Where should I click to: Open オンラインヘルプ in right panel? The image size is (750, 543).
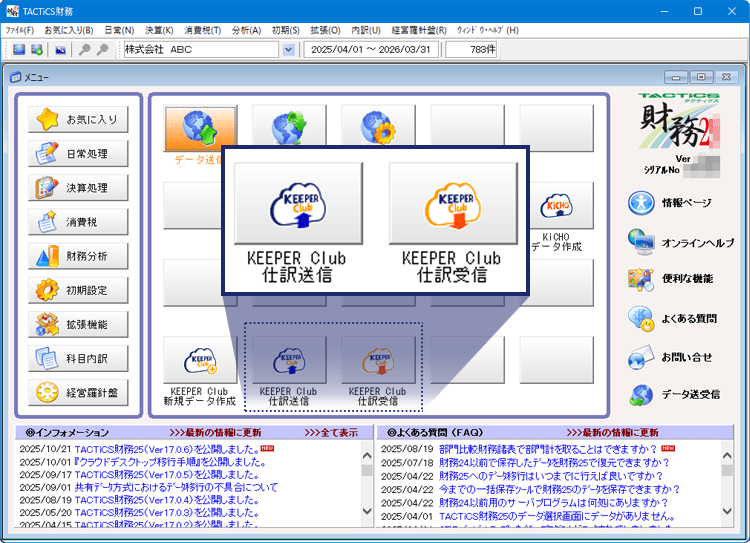(682, 243)
